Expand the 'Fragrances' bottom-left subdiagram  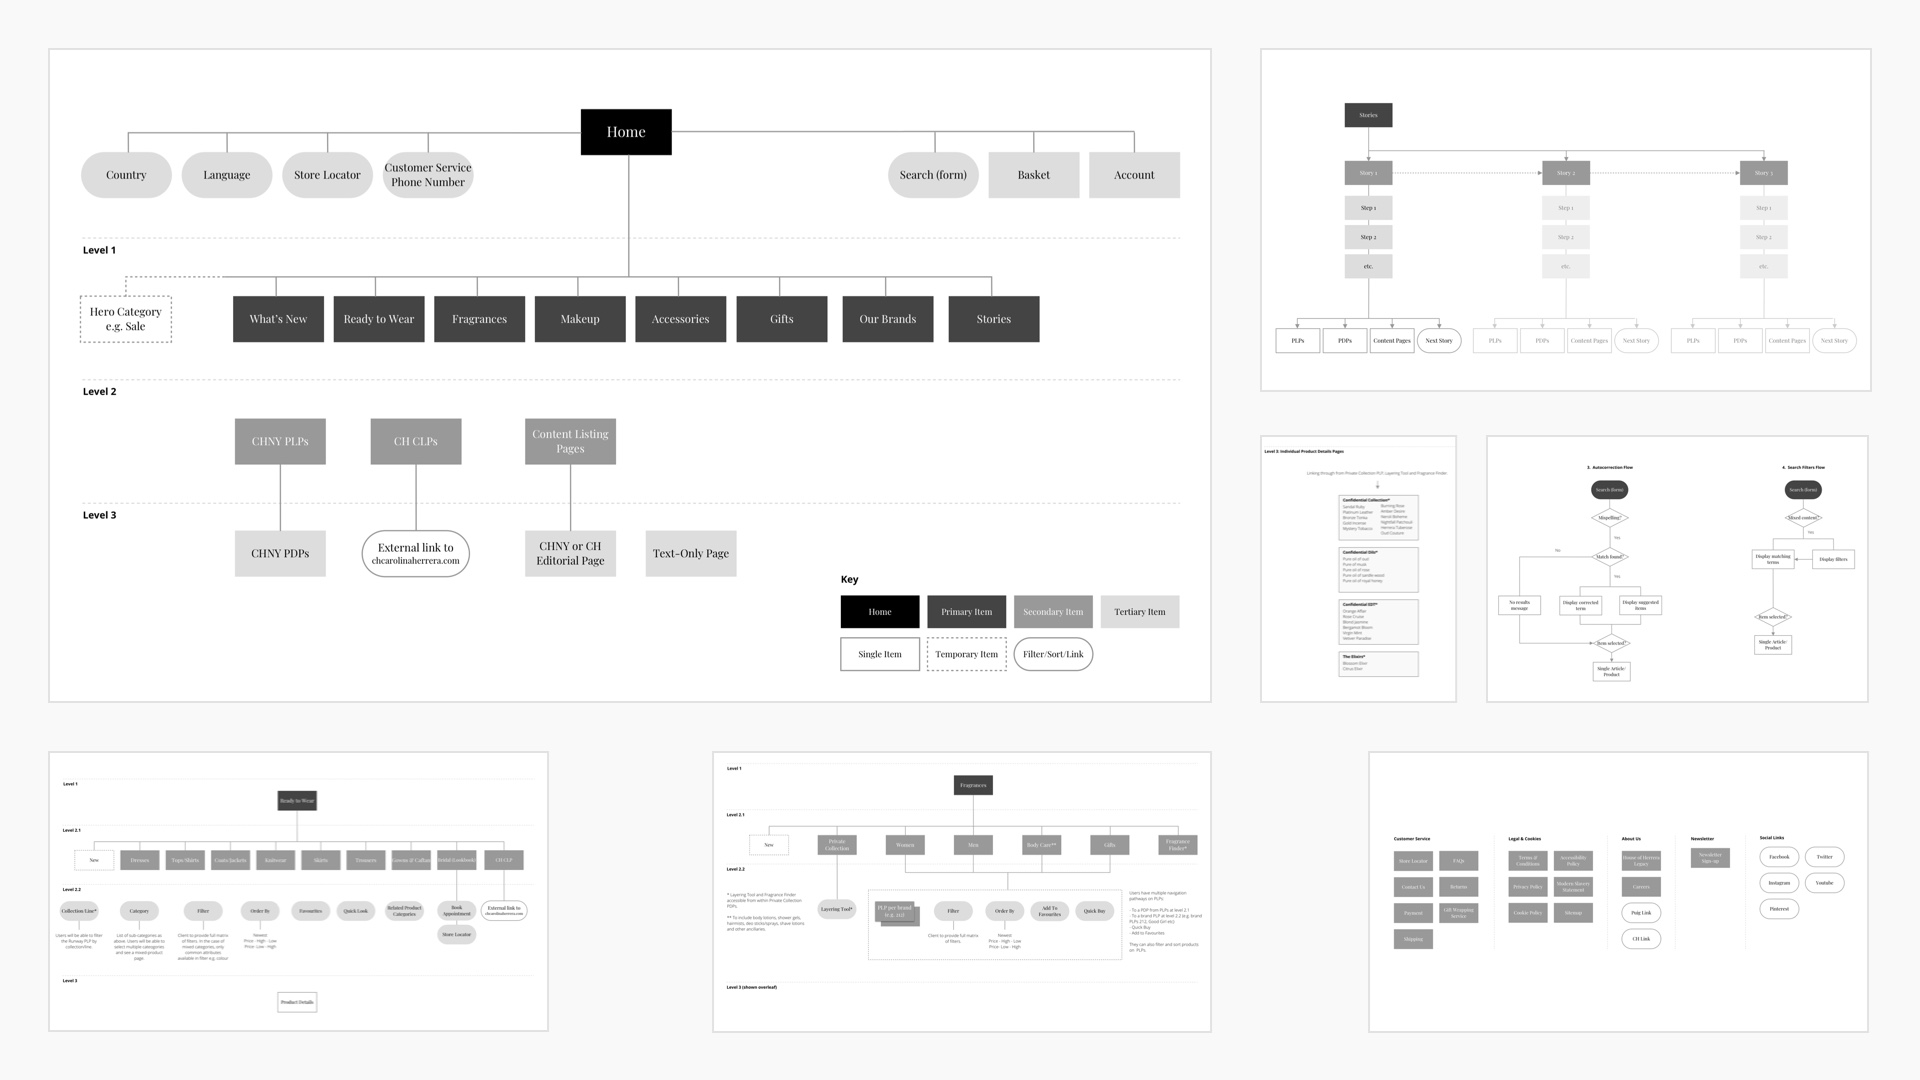click(973, 785)
